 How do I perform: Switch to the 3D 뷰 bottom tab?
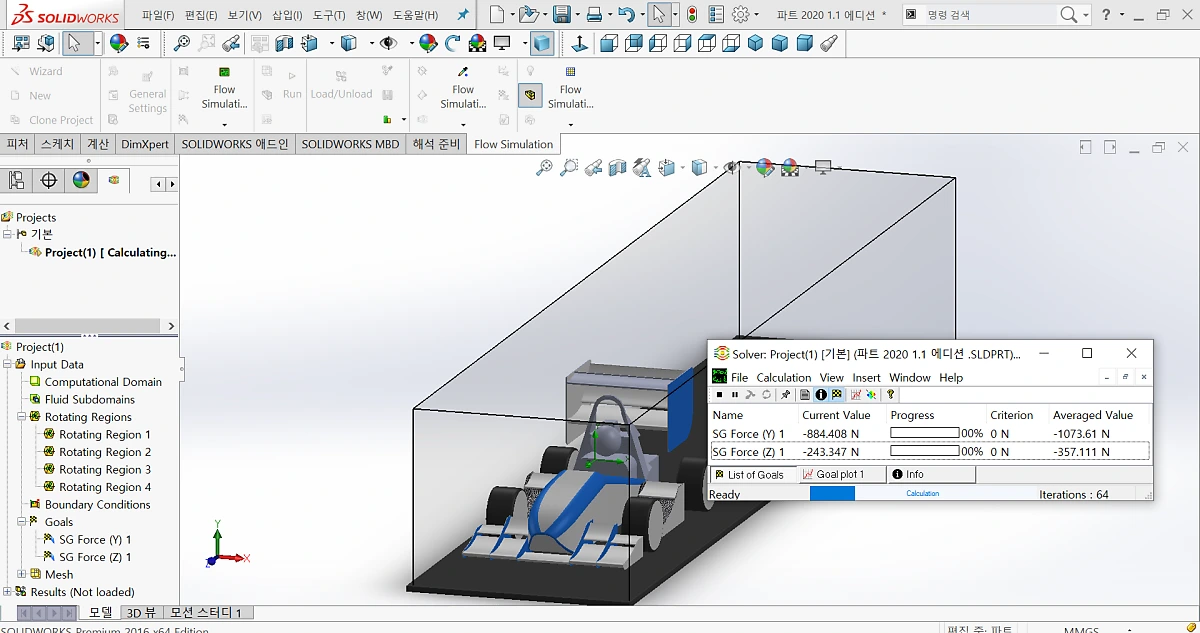pyautogui.click(x=141, y=612)
